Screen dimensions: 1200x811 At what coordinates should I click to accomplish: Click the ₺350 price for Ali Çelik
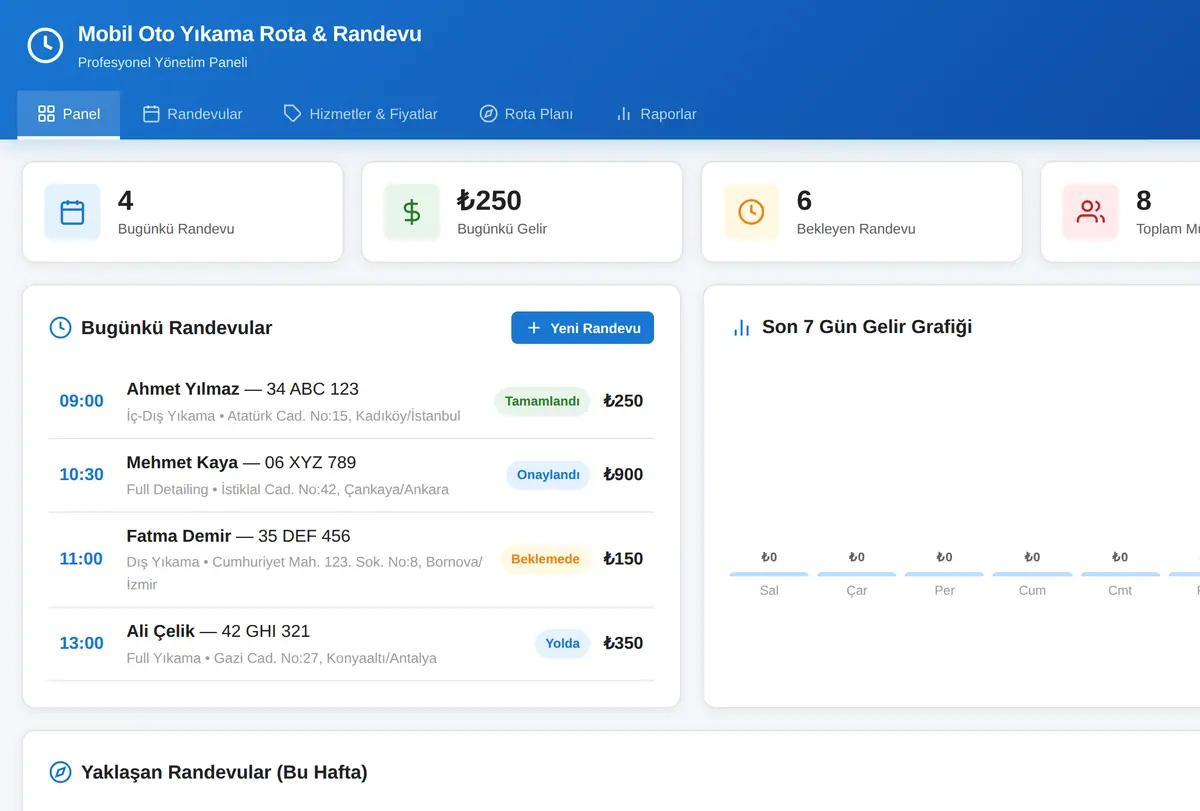coord(623,643)
